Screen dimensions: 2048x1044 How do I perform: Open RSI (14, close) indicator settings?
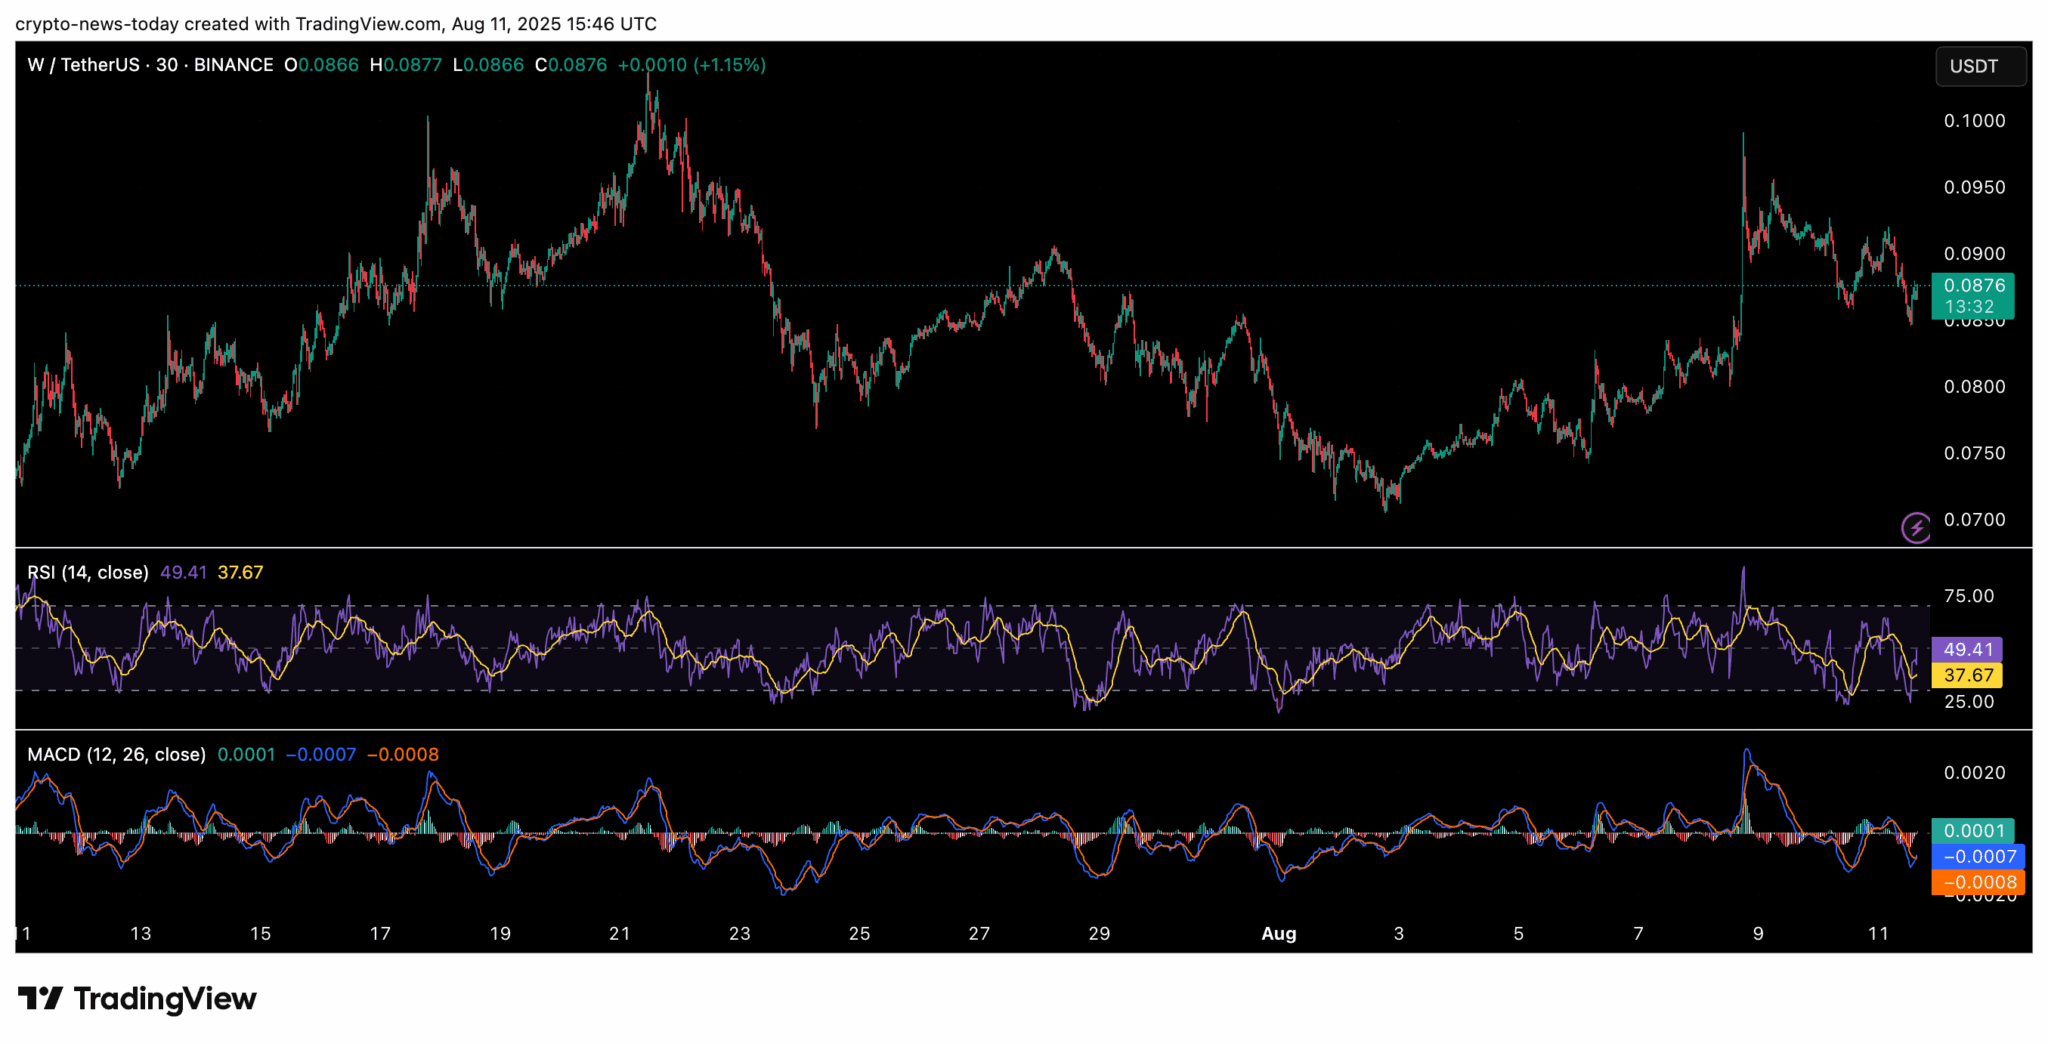pos(86,572)
